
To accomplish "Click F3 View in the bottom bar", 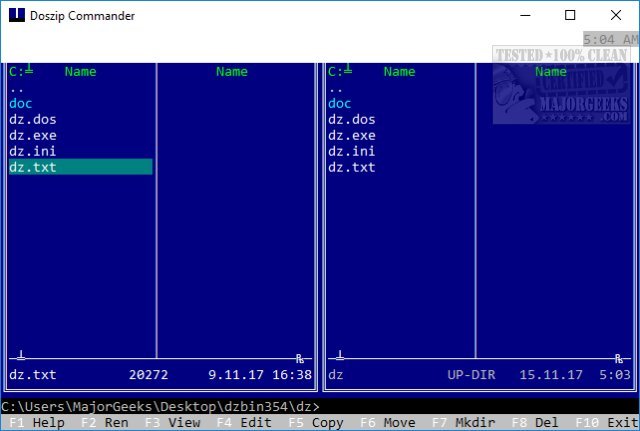I will tap(173, 423).
